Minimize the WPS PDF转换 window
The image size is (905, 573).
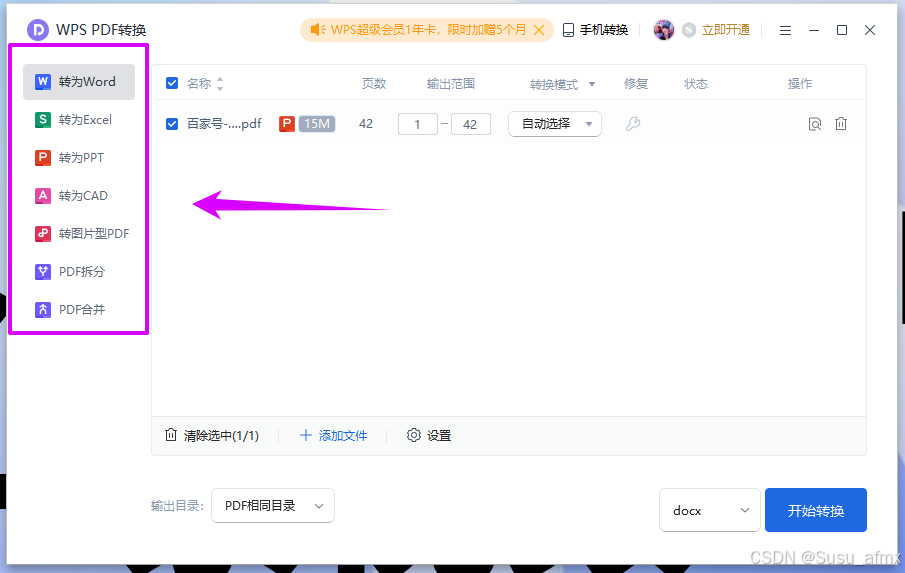pos(814,30)
